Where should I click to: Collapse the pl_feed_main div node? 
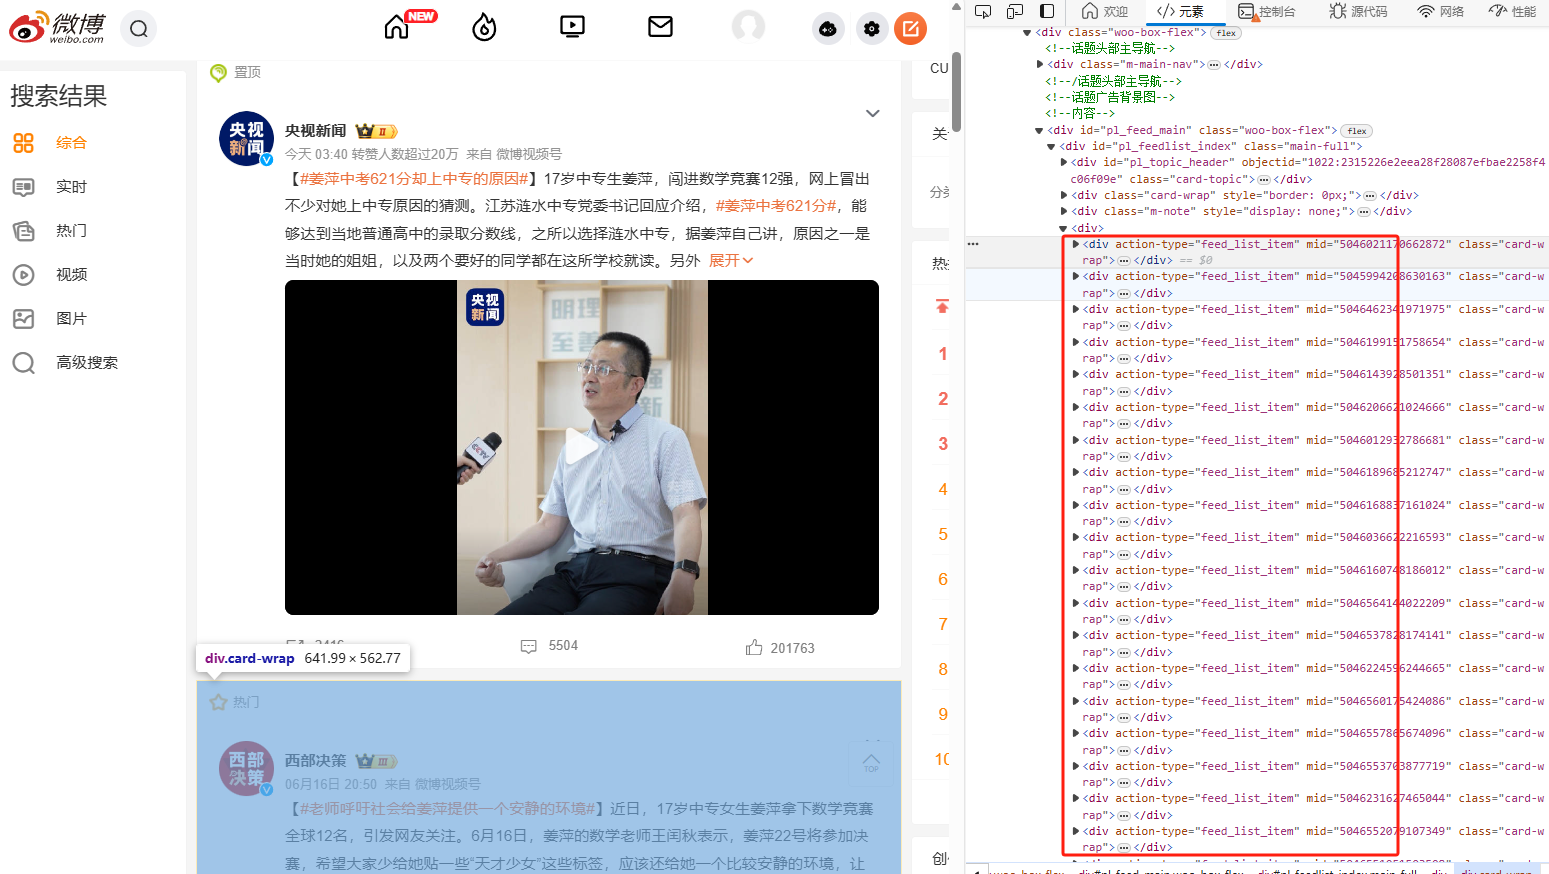click(1039, 130)
